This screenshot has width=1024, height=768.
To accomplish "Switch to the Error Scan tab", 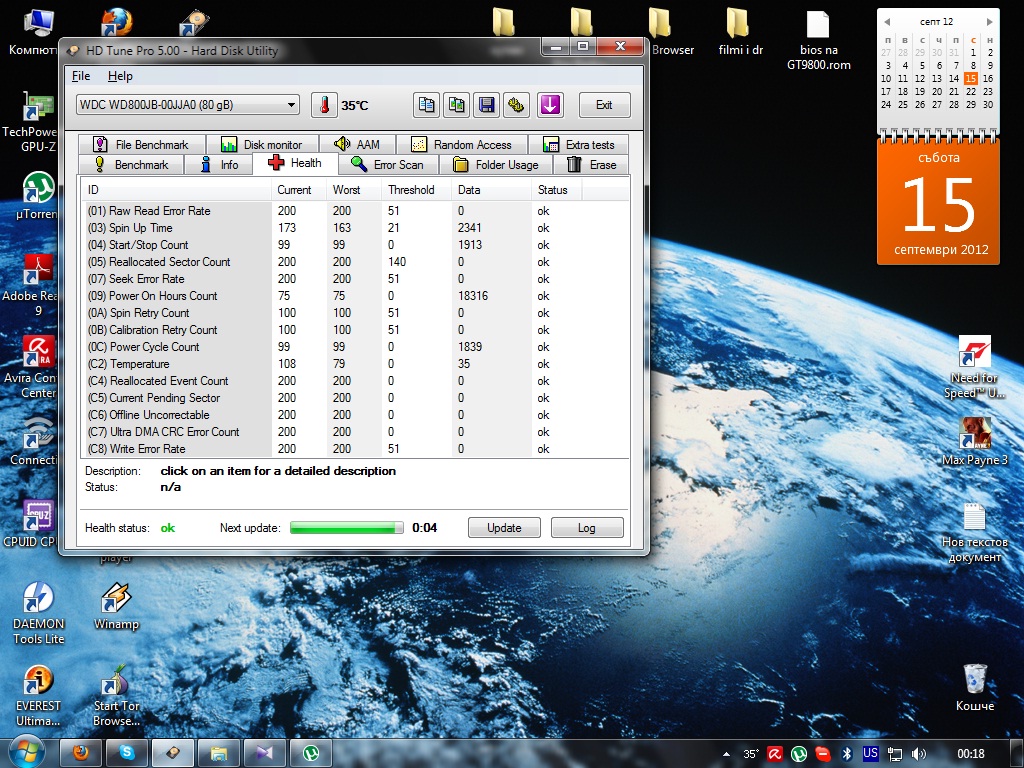I will click(x=387, y=165).
